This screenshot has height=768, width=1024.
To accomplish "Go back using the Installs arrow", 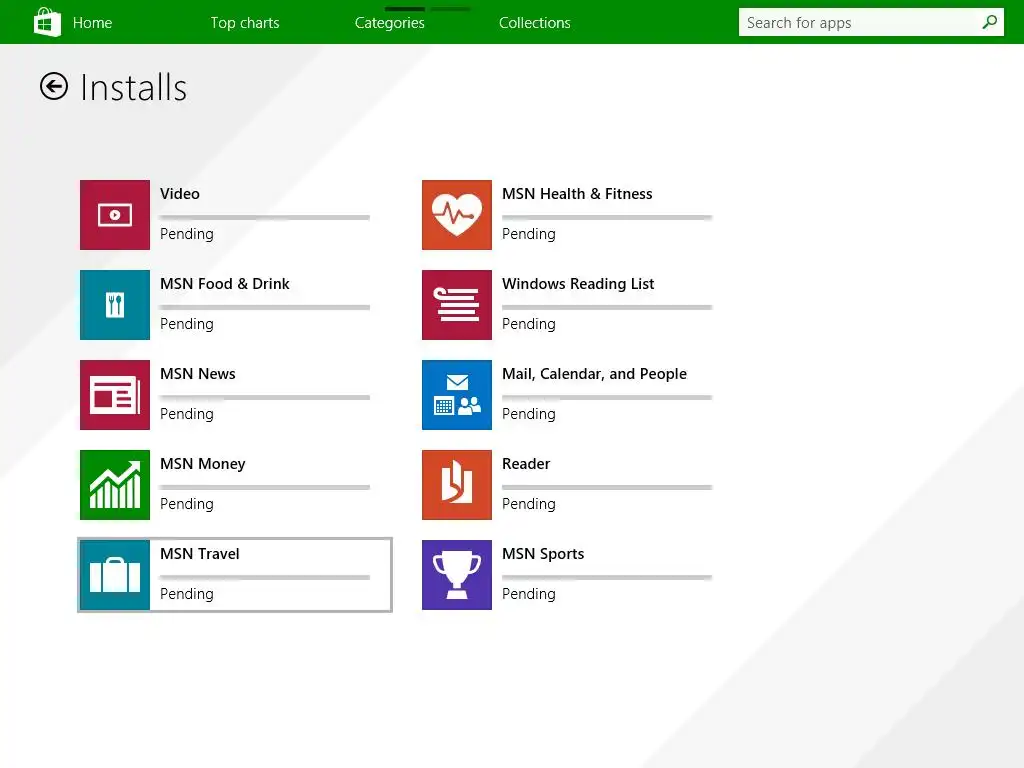I will pos(54,86).
